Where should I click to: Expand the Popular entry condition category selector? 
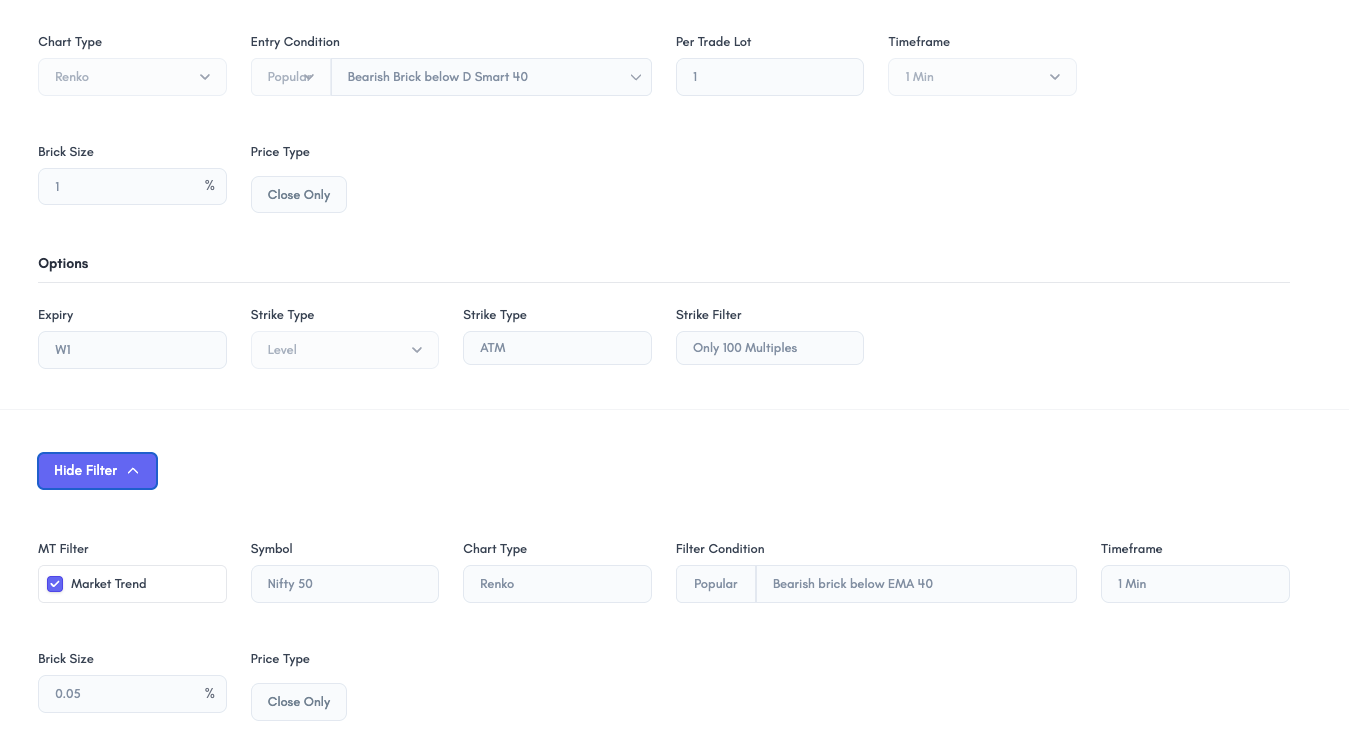click(x=291, y=77)
